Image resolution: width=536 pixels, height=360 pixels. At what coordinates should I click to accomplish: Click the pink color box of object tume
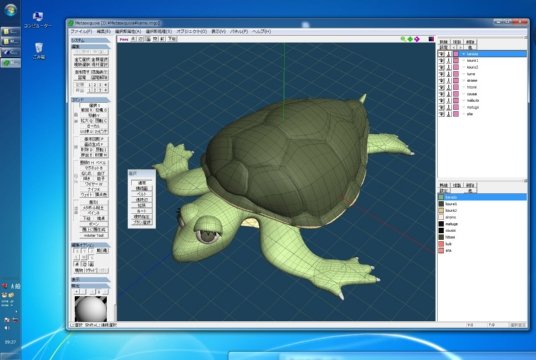[456, 74]
